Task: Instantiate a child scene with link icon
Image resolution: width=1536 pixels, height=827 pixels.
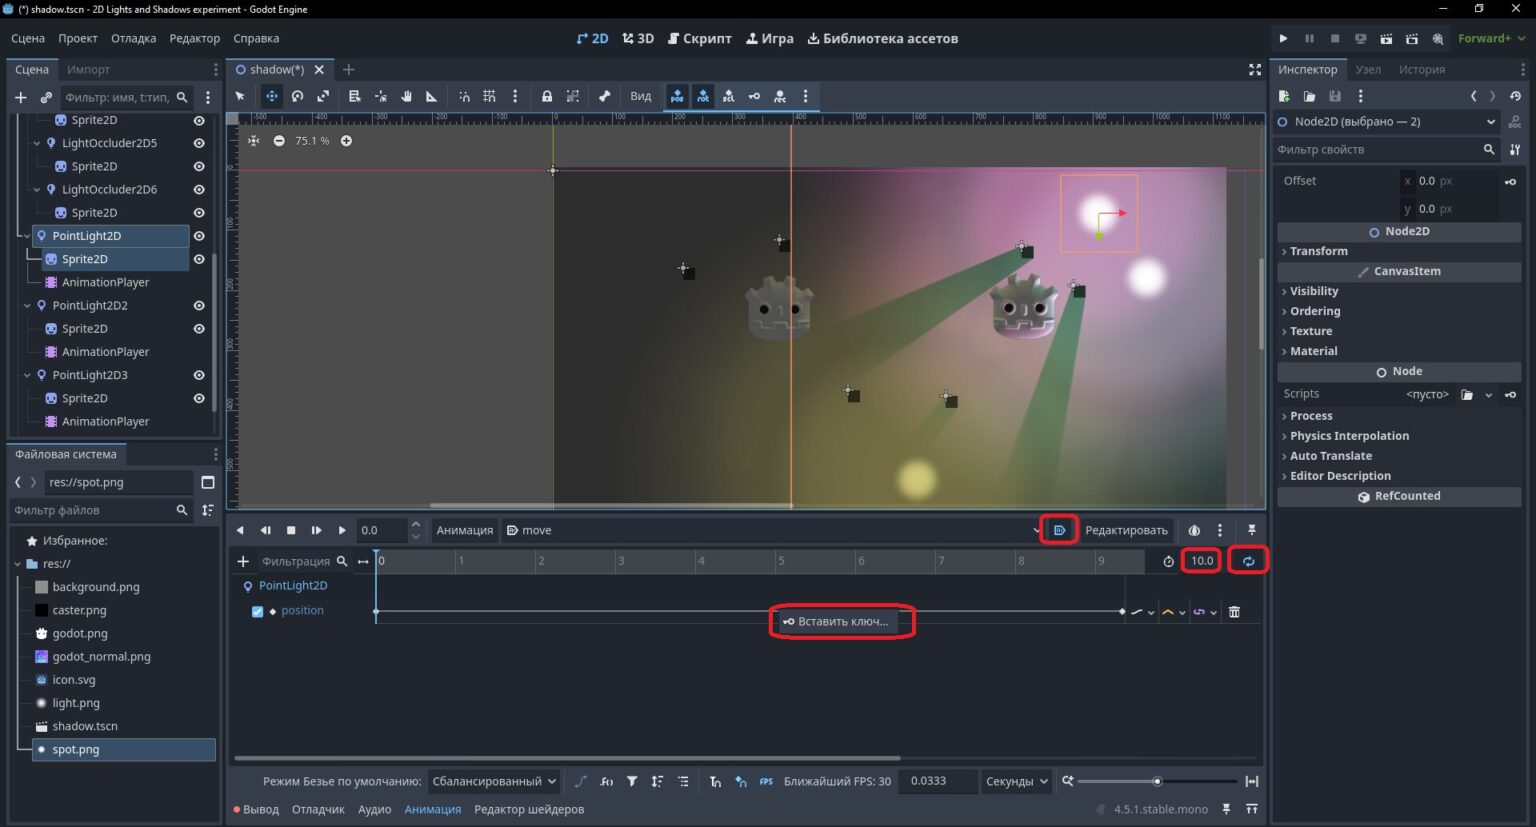Action: pyautogui.click(x=46, y=97)
